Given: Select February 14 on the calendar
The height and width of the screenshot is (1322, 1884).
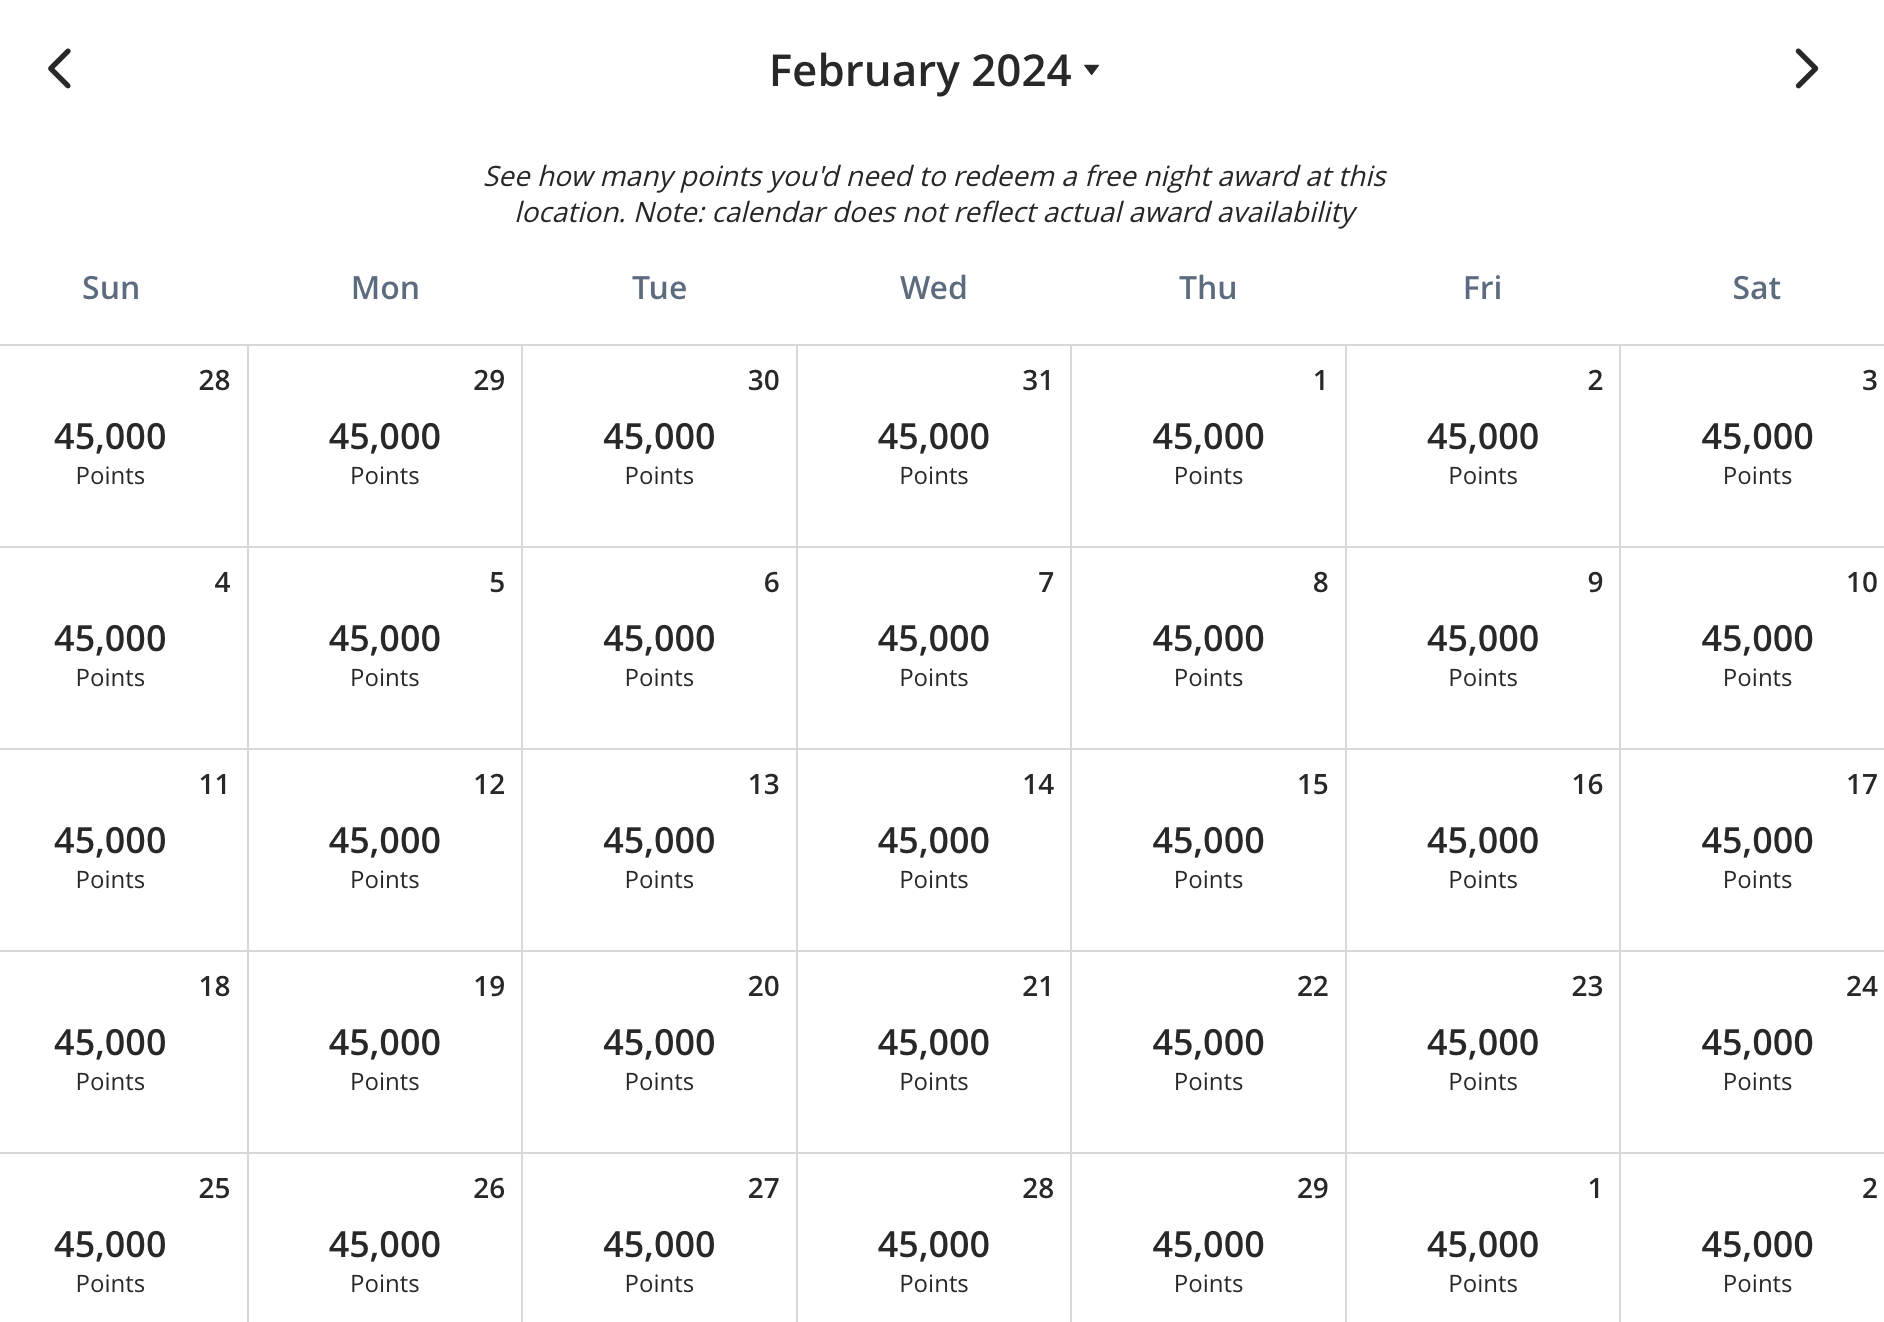Looking at the screenshot, I should [x=933, y=849].
